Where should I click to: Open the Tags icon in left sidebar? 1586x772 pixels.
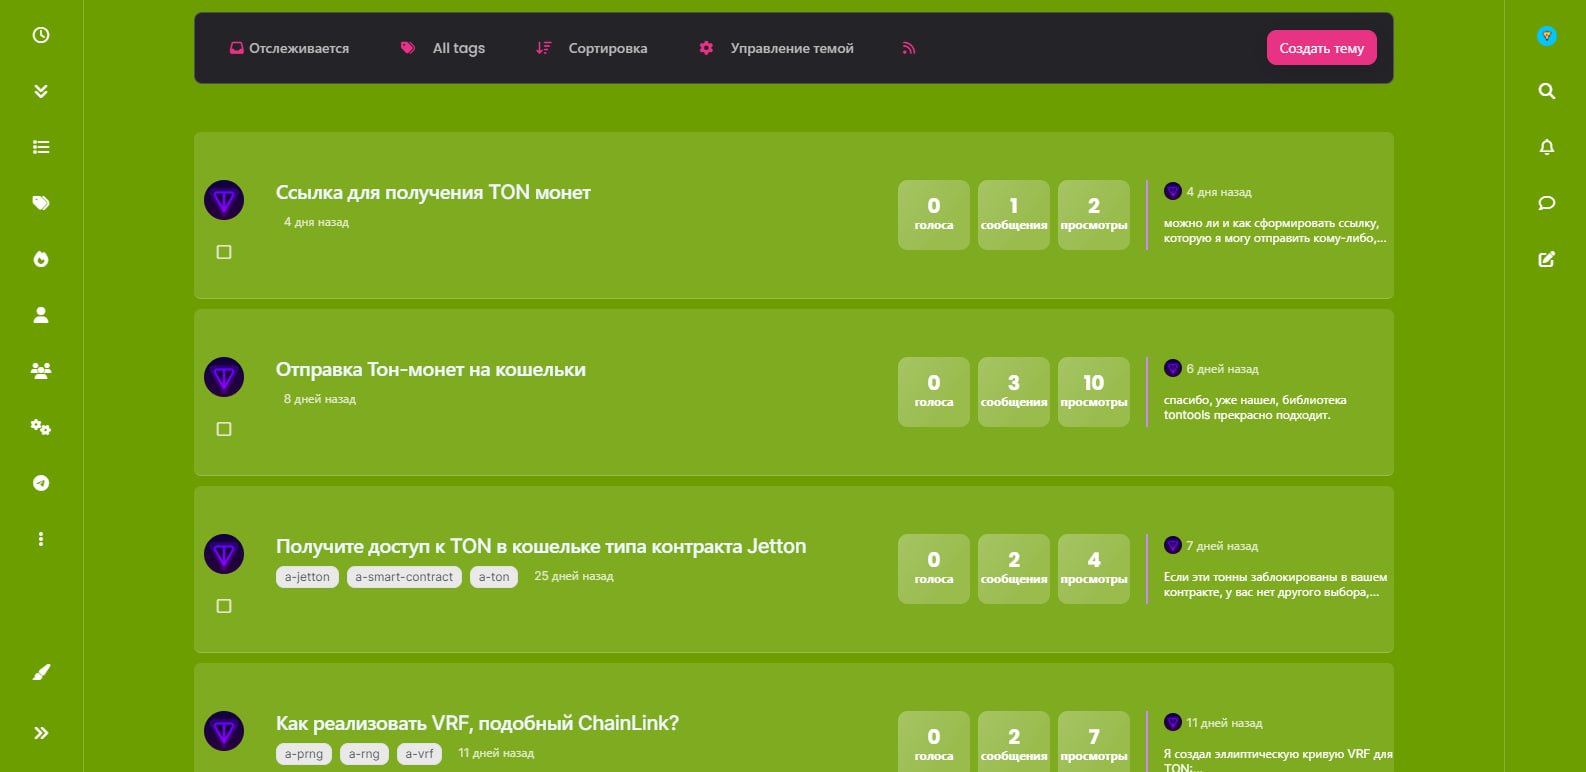[41, 203]
